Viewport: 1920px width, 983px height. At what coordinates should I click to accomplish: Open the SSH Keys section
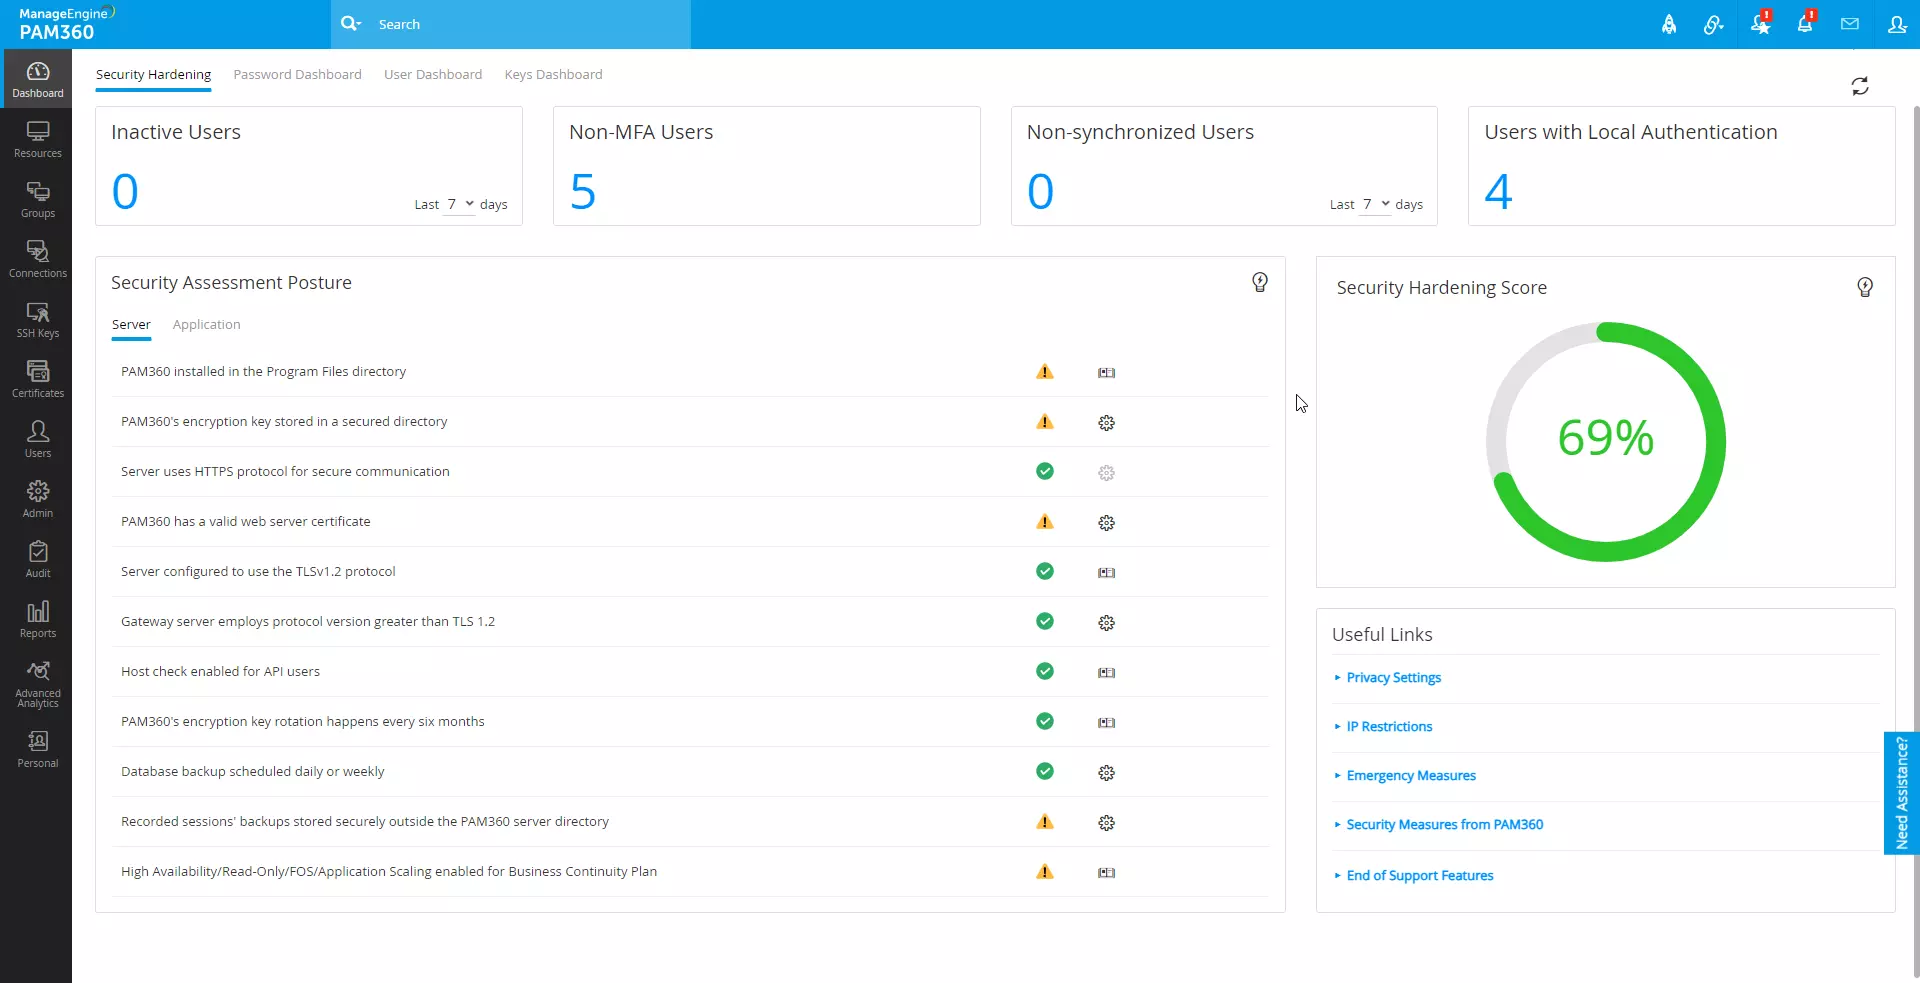coord(37,319)
